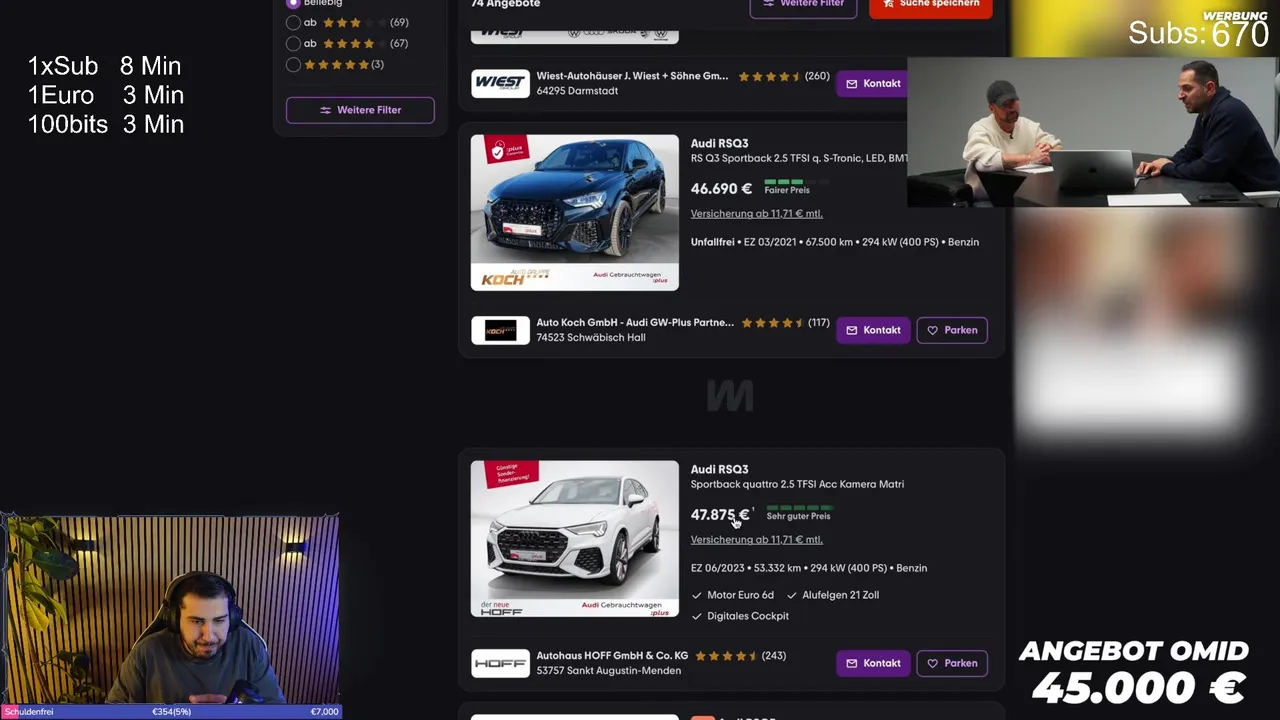This screenshot has height=720, width=1280.
Task: Open 'Weitere Filter' in the sidebar
Action: tap(360, 110)
